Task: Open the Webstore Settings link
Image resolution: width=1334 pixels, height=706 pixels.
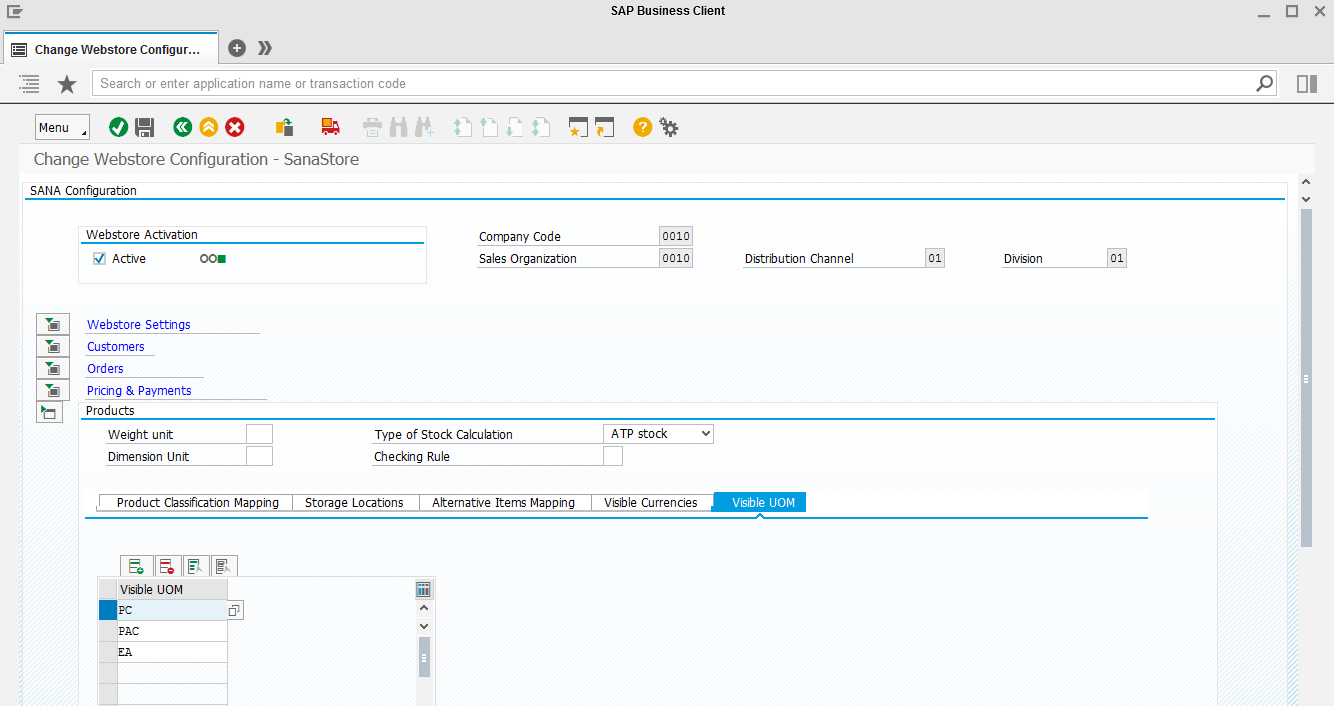Action: pyautogui.click(x=139, y=324)
